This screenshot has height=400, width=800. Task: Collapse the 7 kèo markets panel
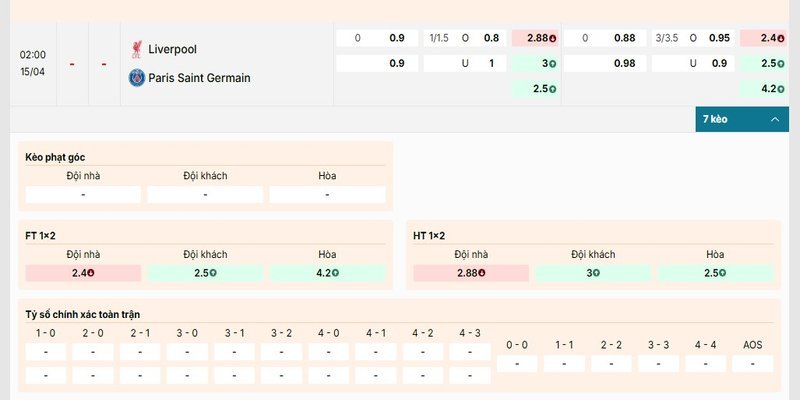click(x=774, y=119)
